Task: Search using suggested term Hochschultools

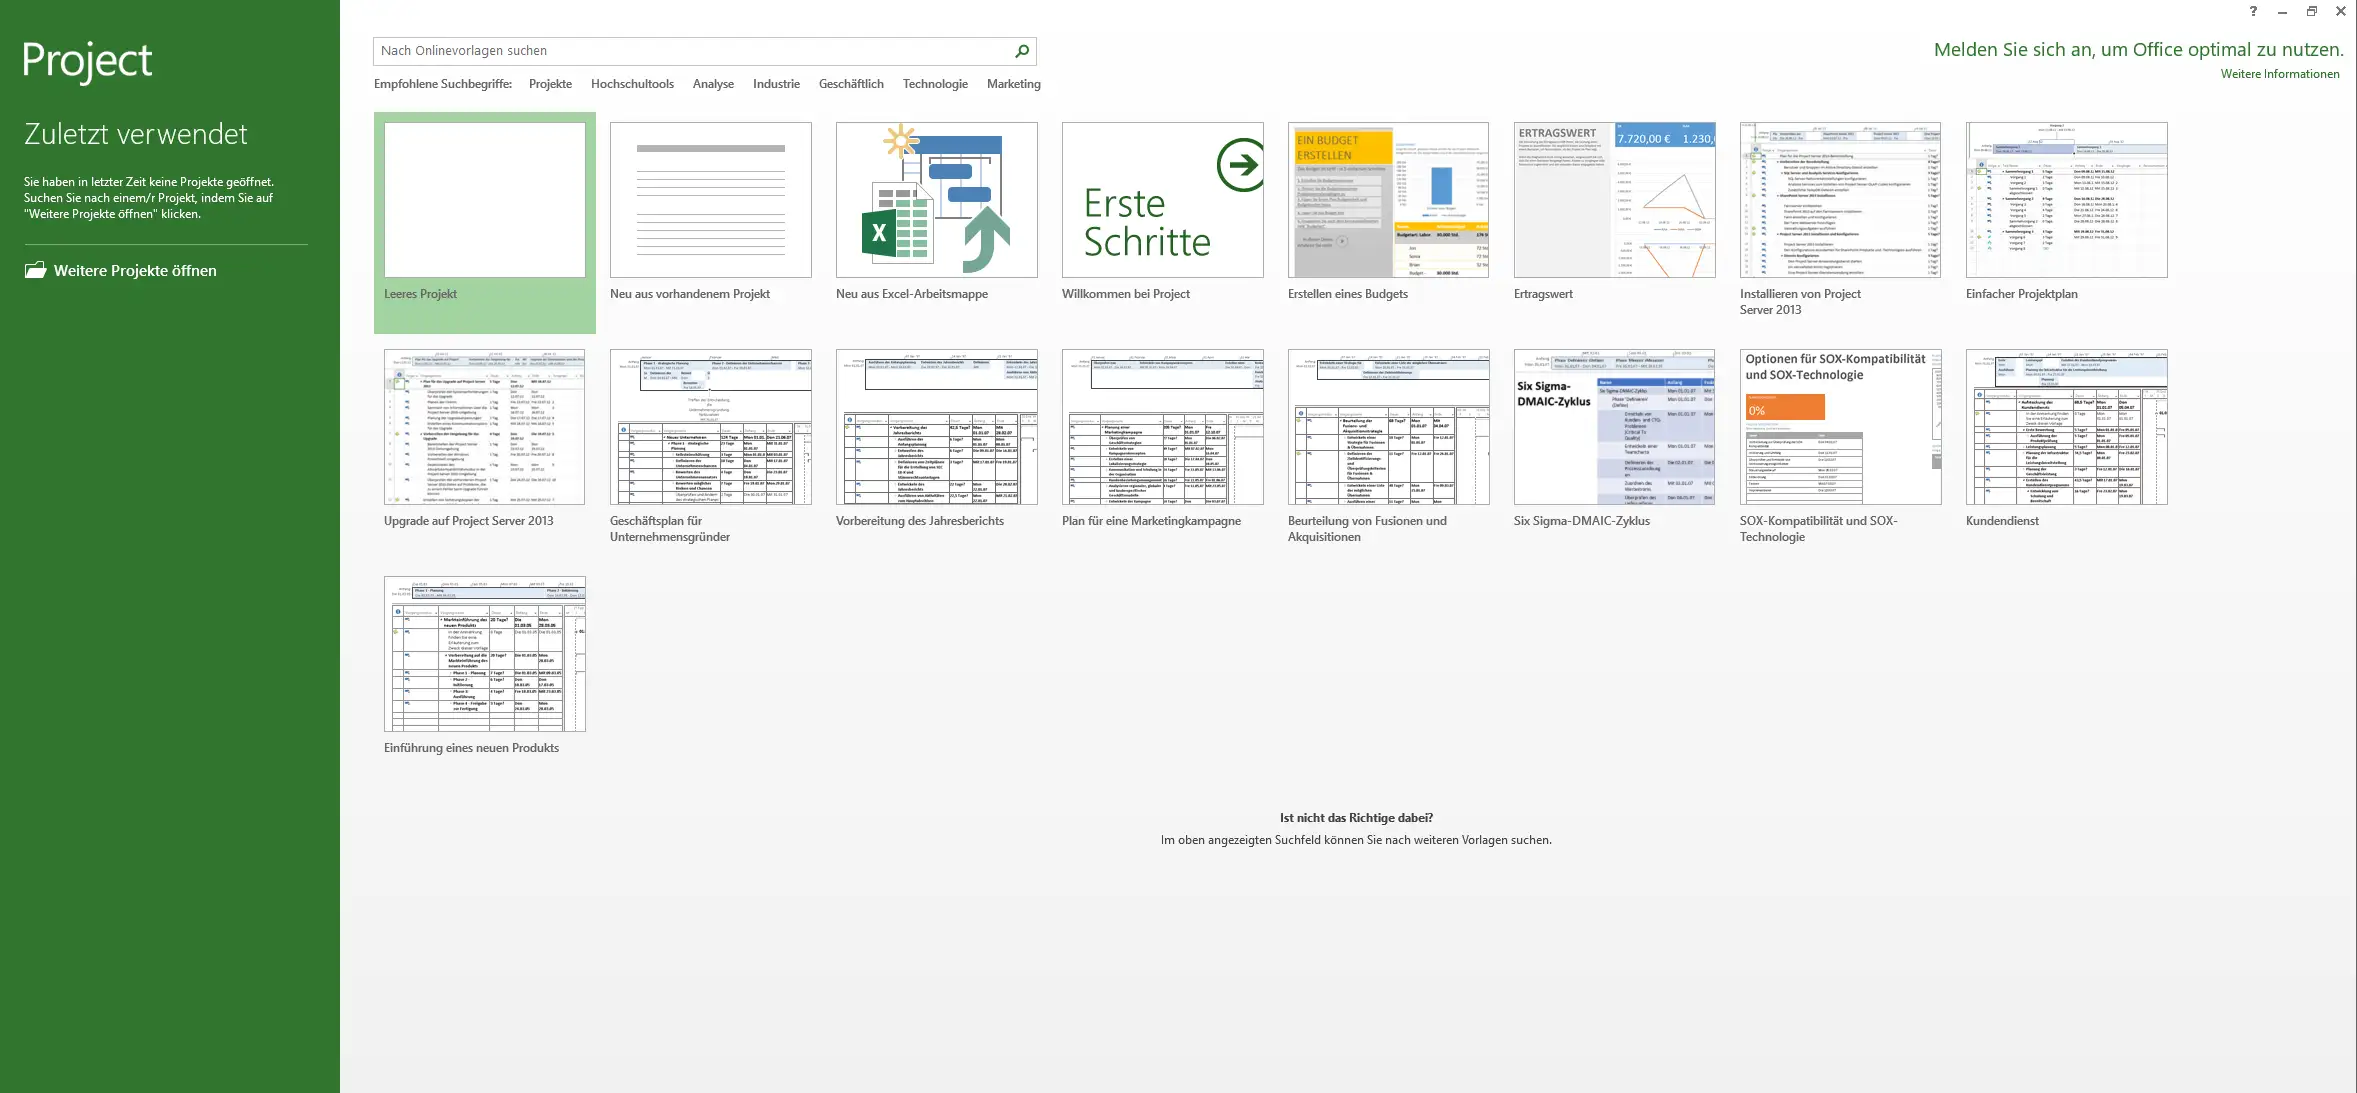Action: 632,84
